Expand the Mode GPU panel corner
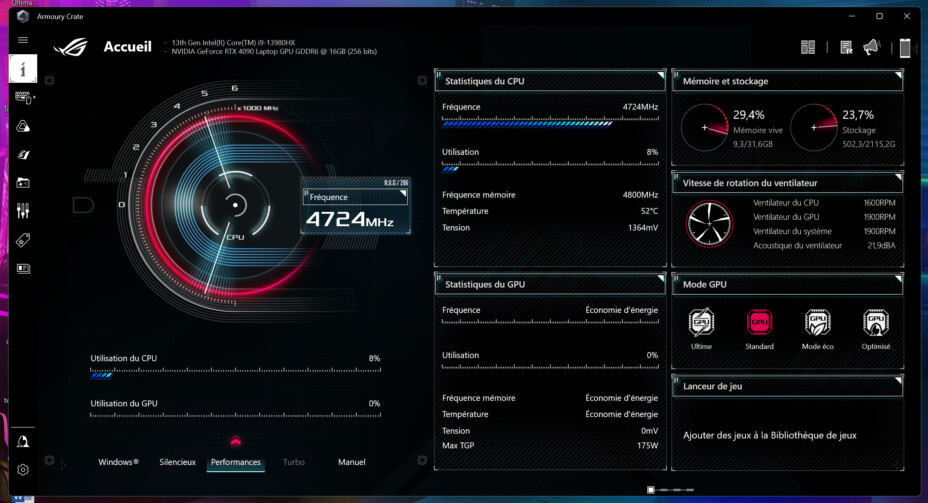The image size is (928, 503). pyautogui.click(x=898, y=279)
